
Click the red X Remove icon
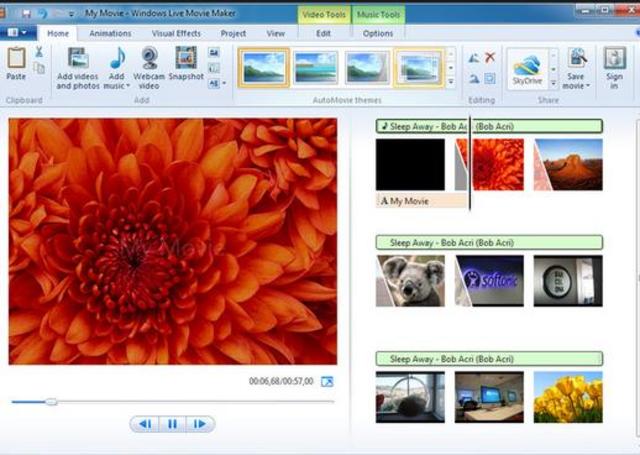(x=490, y=57)
